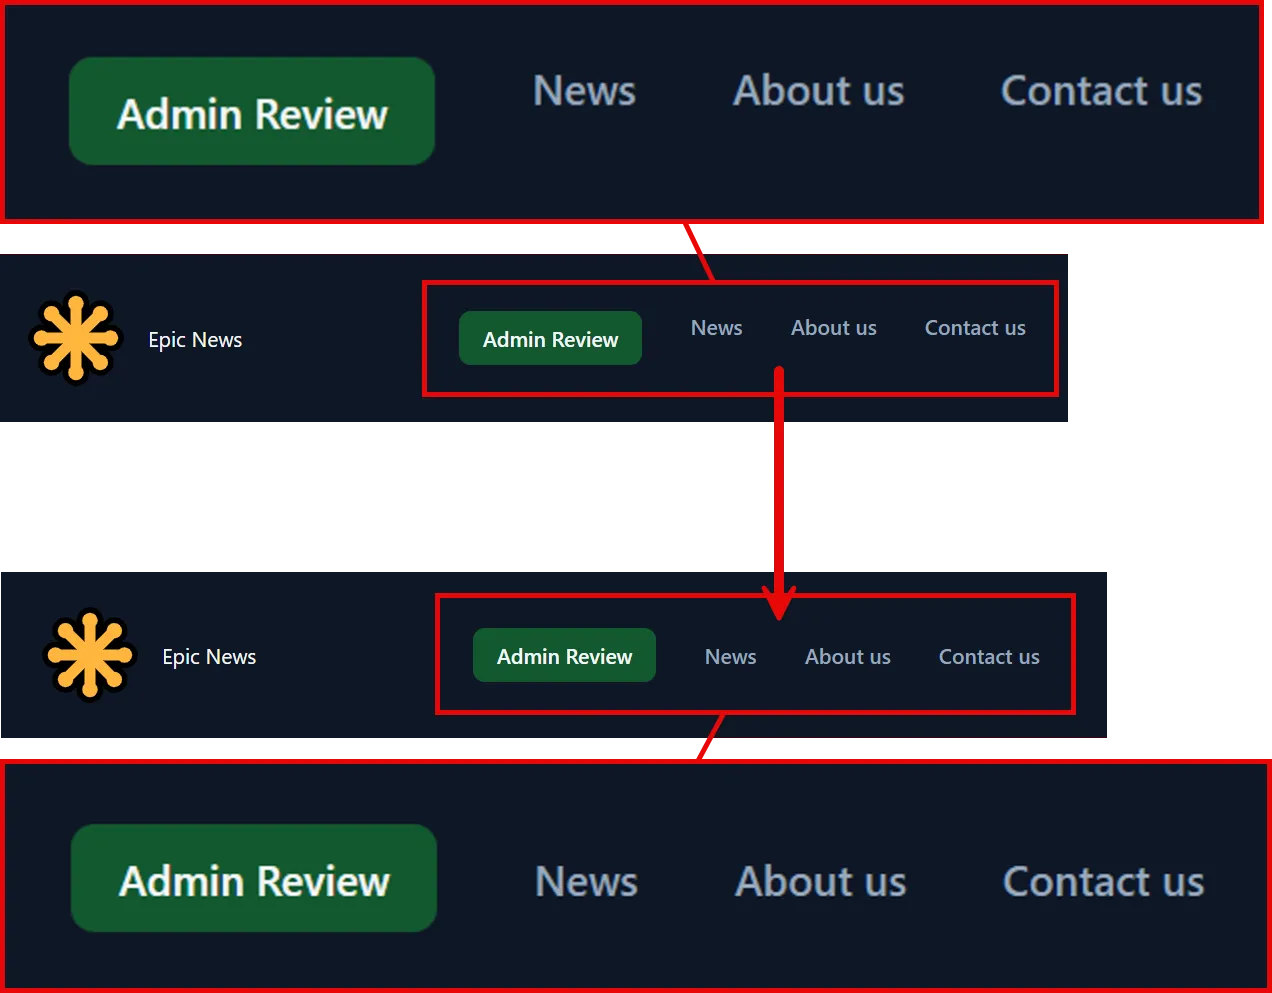This screenshot has height=993, width=1272.
Task: Click the asterisk emblem in the lower banner
Action: pyautogui.click(x=90, y=656)
